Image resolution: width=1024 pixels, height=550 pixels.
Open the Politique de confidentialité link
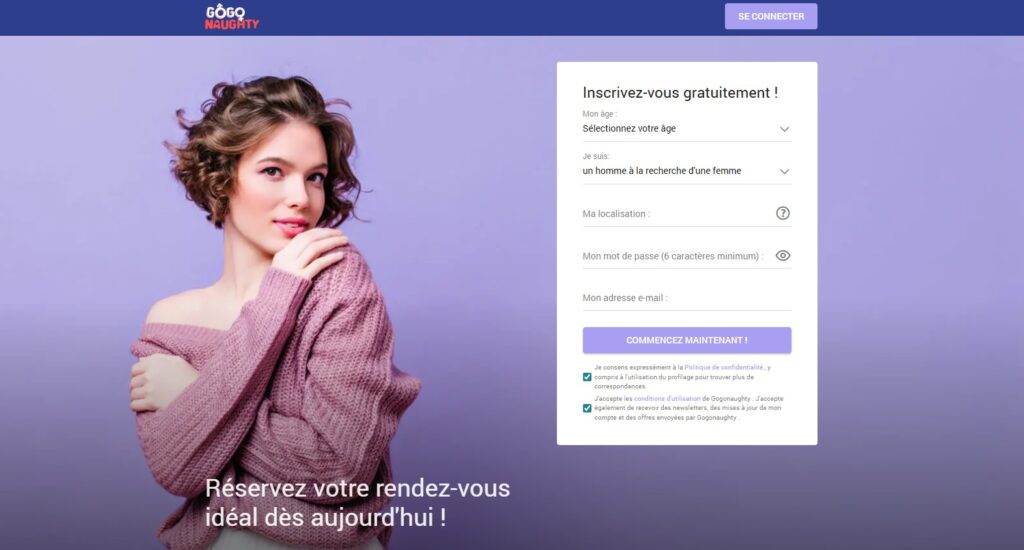[x=724, y=368]
